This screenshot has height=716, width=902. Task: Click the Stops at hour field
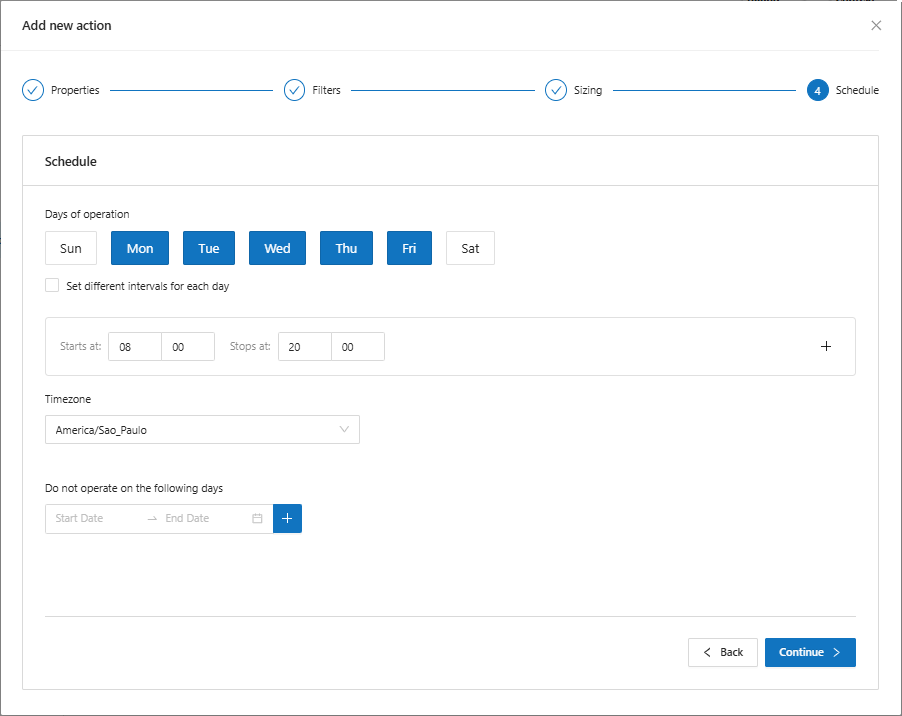[304, 347]
